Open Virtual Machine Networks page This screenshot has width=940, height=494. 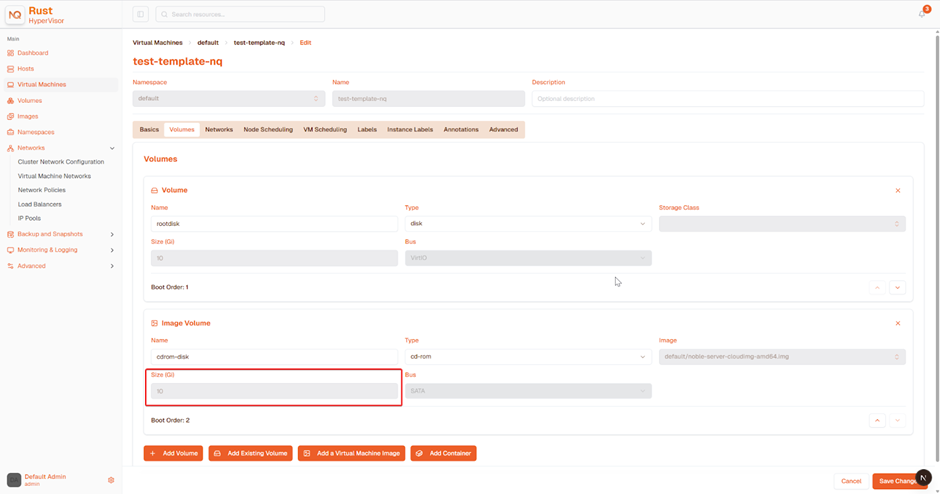coord(55,176)
